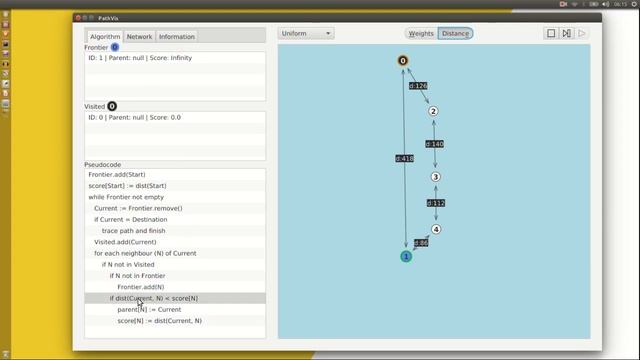Click pseudocode line trace path and finish

[x=175, y=231]
